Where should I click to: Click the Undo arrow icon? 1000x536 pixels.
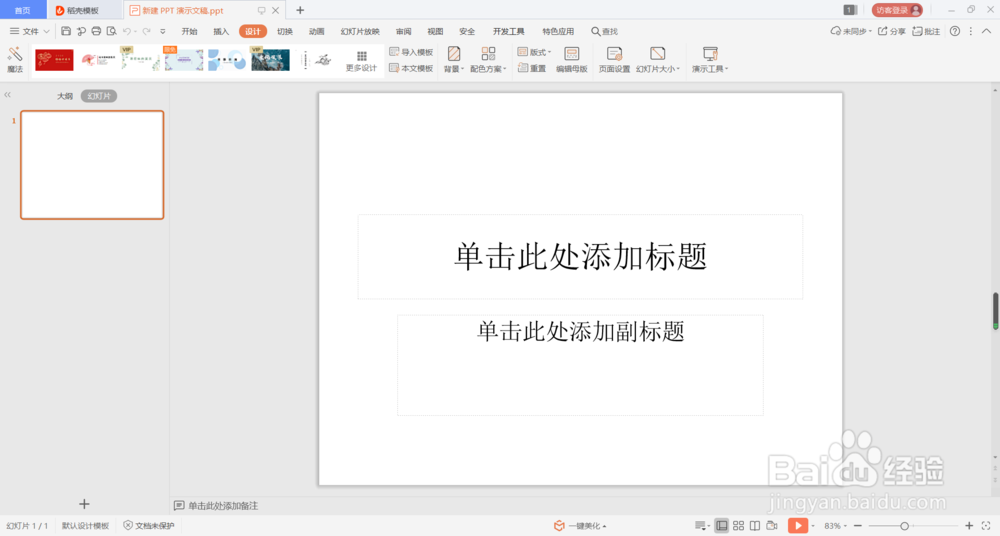point(127,31)
